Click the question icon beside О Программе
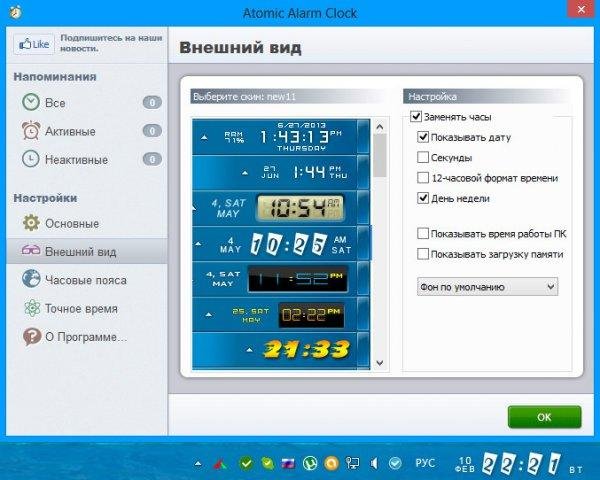The image size is (600, 480). (32, 336)
